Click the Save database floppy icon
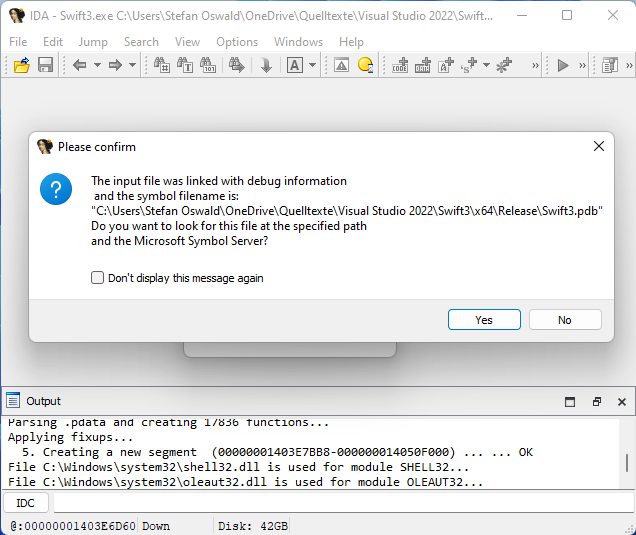Screen dimensions: 636x535 coord(45,65)
